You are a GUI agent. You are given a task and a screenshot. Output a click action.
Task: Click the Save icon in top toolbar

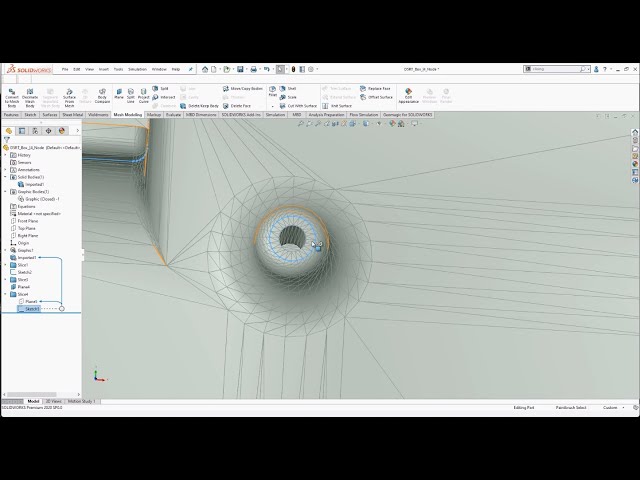240,69
